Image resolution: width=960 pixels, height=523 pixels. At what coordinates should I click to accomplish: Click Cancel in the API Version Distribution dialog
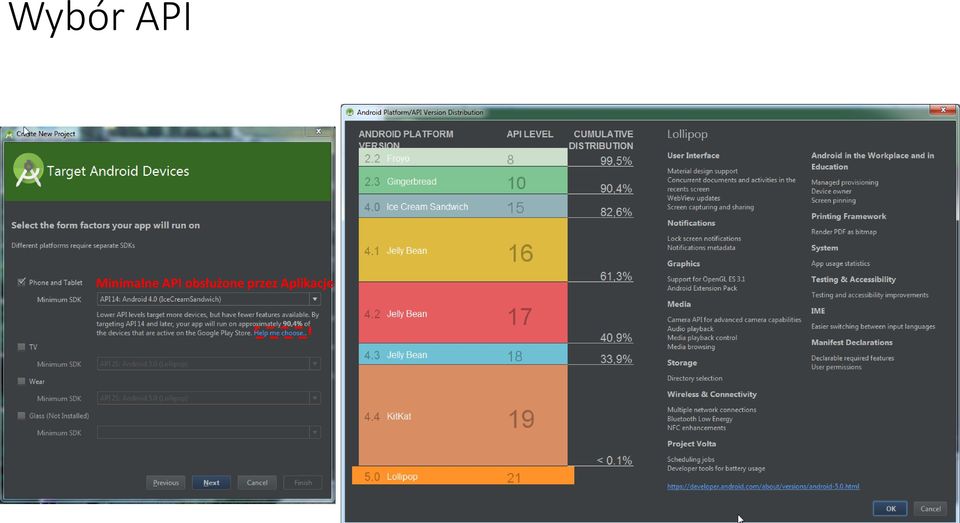click(x=931, y=508)
